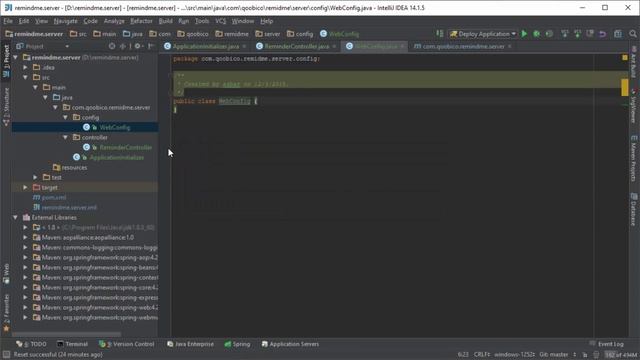Open the Database side panel
The height and width of the screenshot is (360, 640).
pyautogui.click(x=633, y=209)
